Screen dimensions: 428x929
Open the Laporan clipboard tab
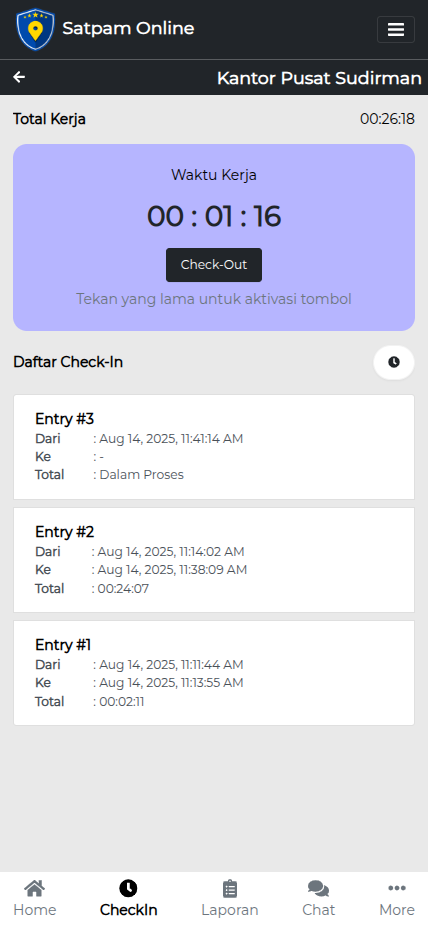click(229, 888)
